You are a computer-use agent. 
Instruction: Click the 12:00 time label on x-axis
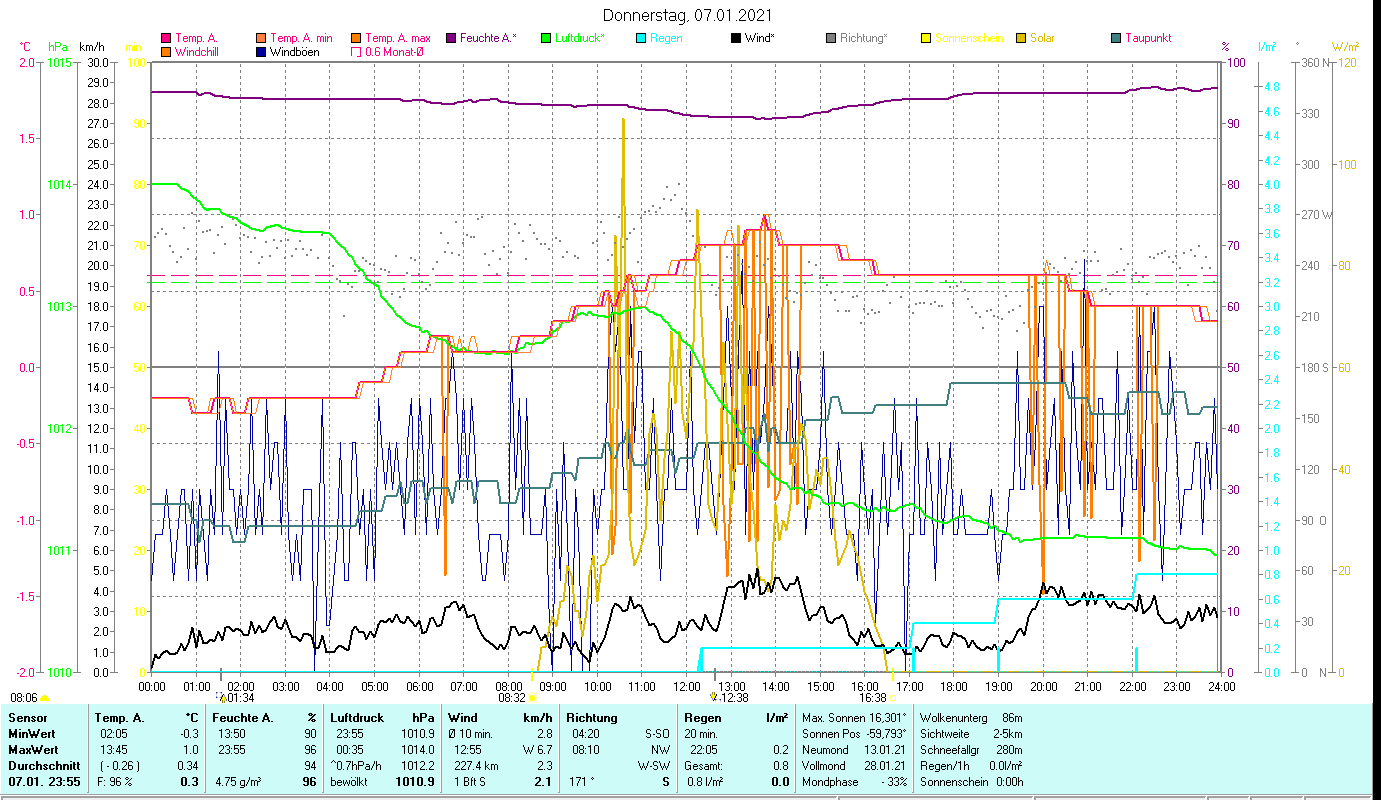coord(686,687)
